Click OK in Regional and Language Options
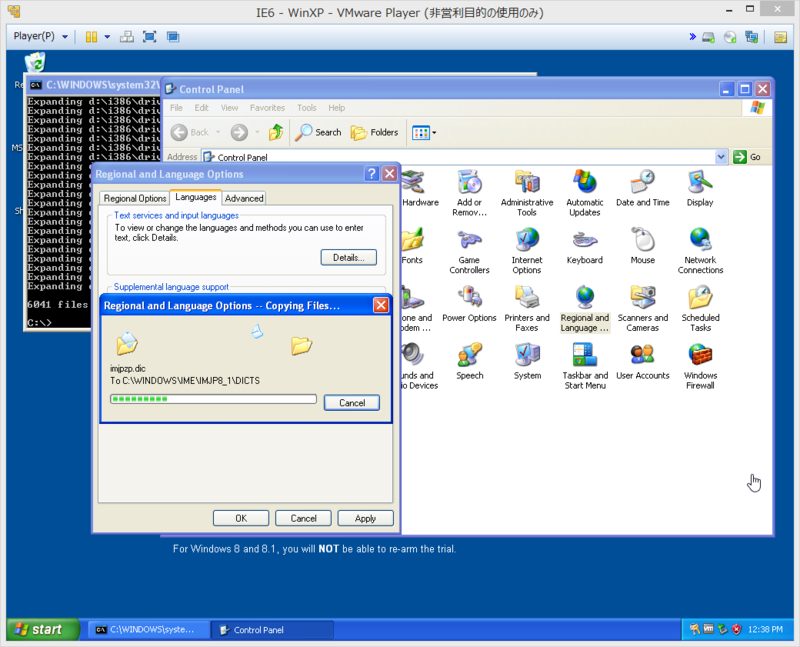The width and height of the screenshot is (800, 647). point(241,518)
